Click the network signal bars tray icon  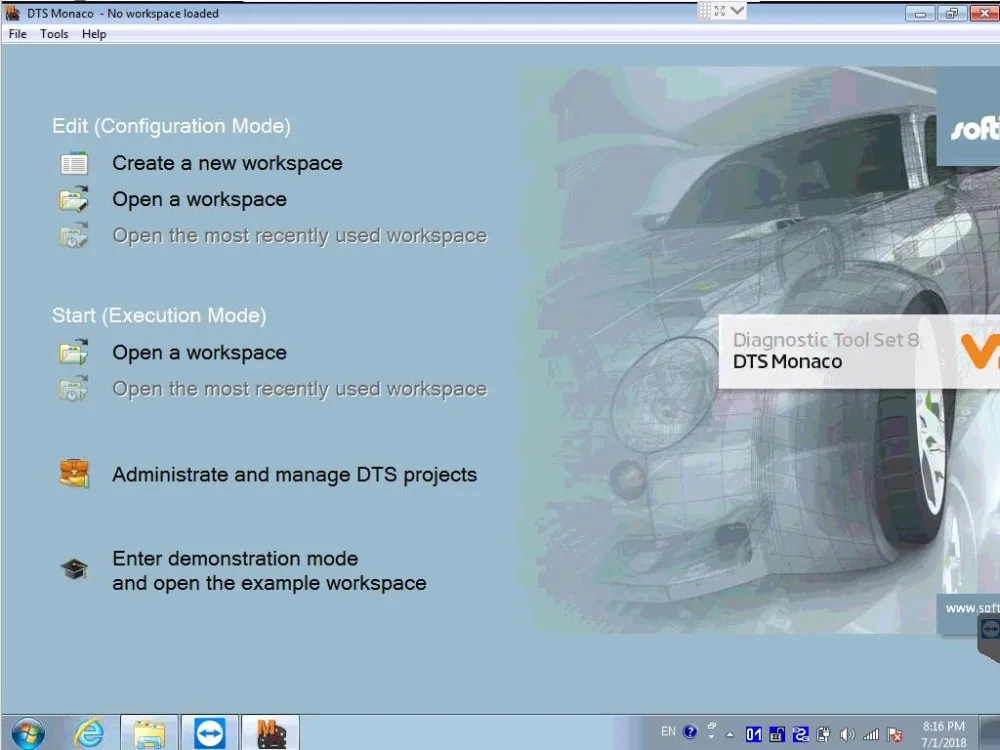(x=871, y=734)
